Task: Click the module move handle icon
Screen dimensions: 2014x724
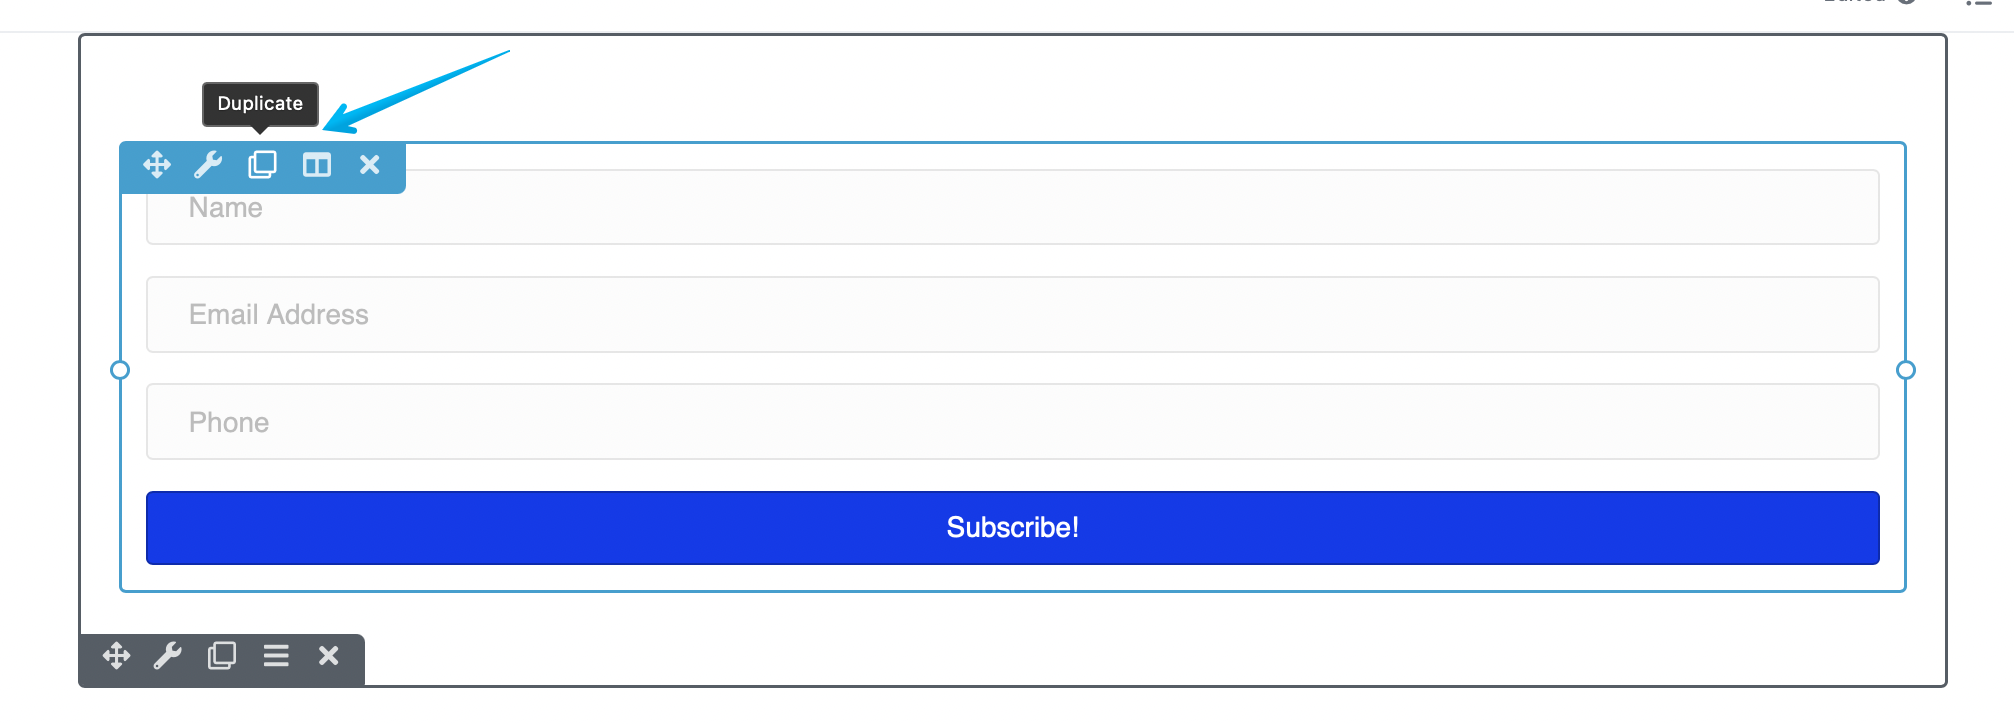Action: (157, 165)
